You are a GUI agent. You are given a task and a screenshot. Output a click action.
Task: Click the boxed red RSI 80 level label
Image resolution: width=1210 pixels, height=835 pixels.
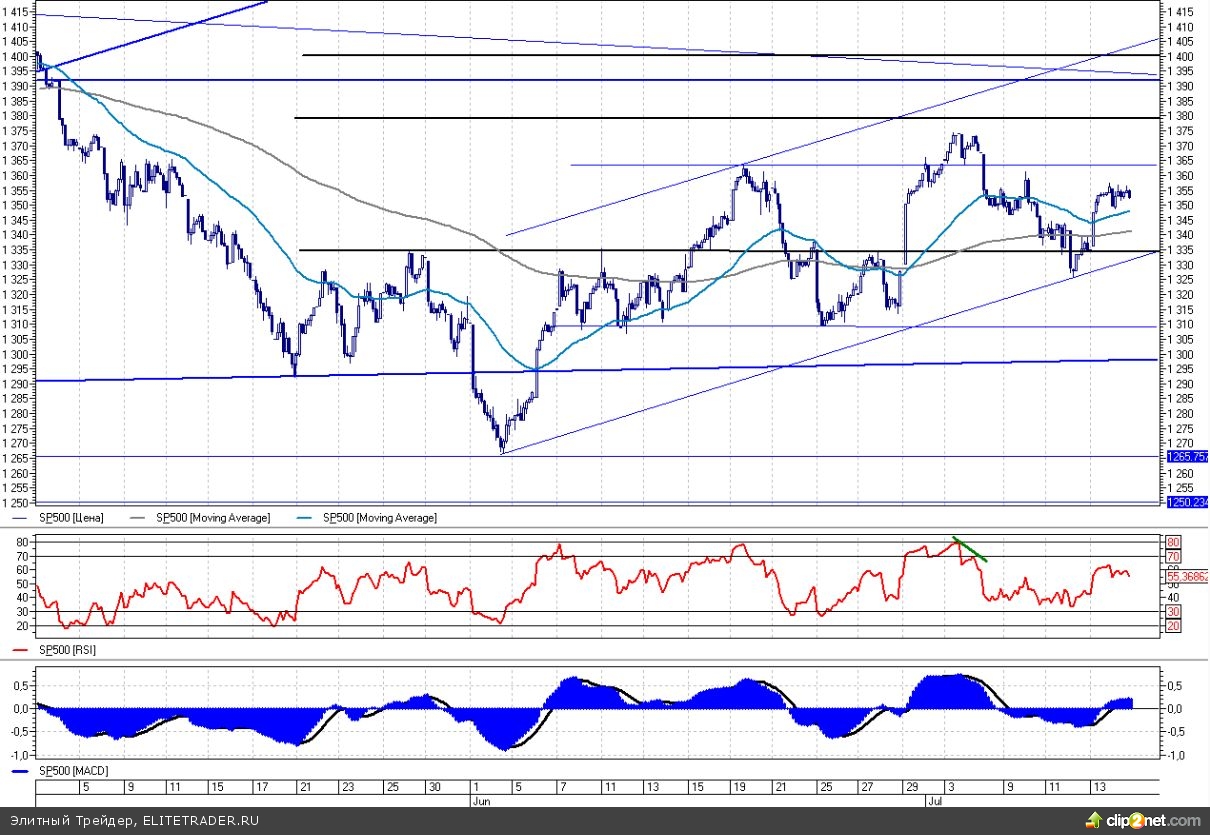(x=1173, y=541)
